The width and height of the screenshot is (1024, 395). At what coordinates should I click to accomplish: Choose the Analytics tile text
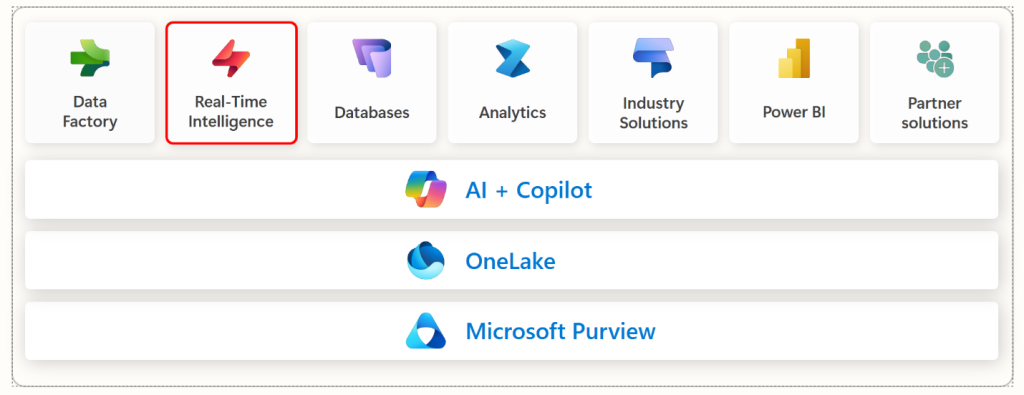click(513, 112)
